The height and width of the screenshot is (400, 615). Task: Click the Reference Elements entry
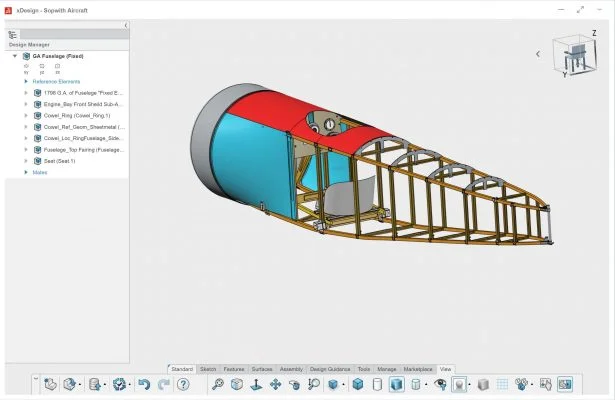pos(56,81)
